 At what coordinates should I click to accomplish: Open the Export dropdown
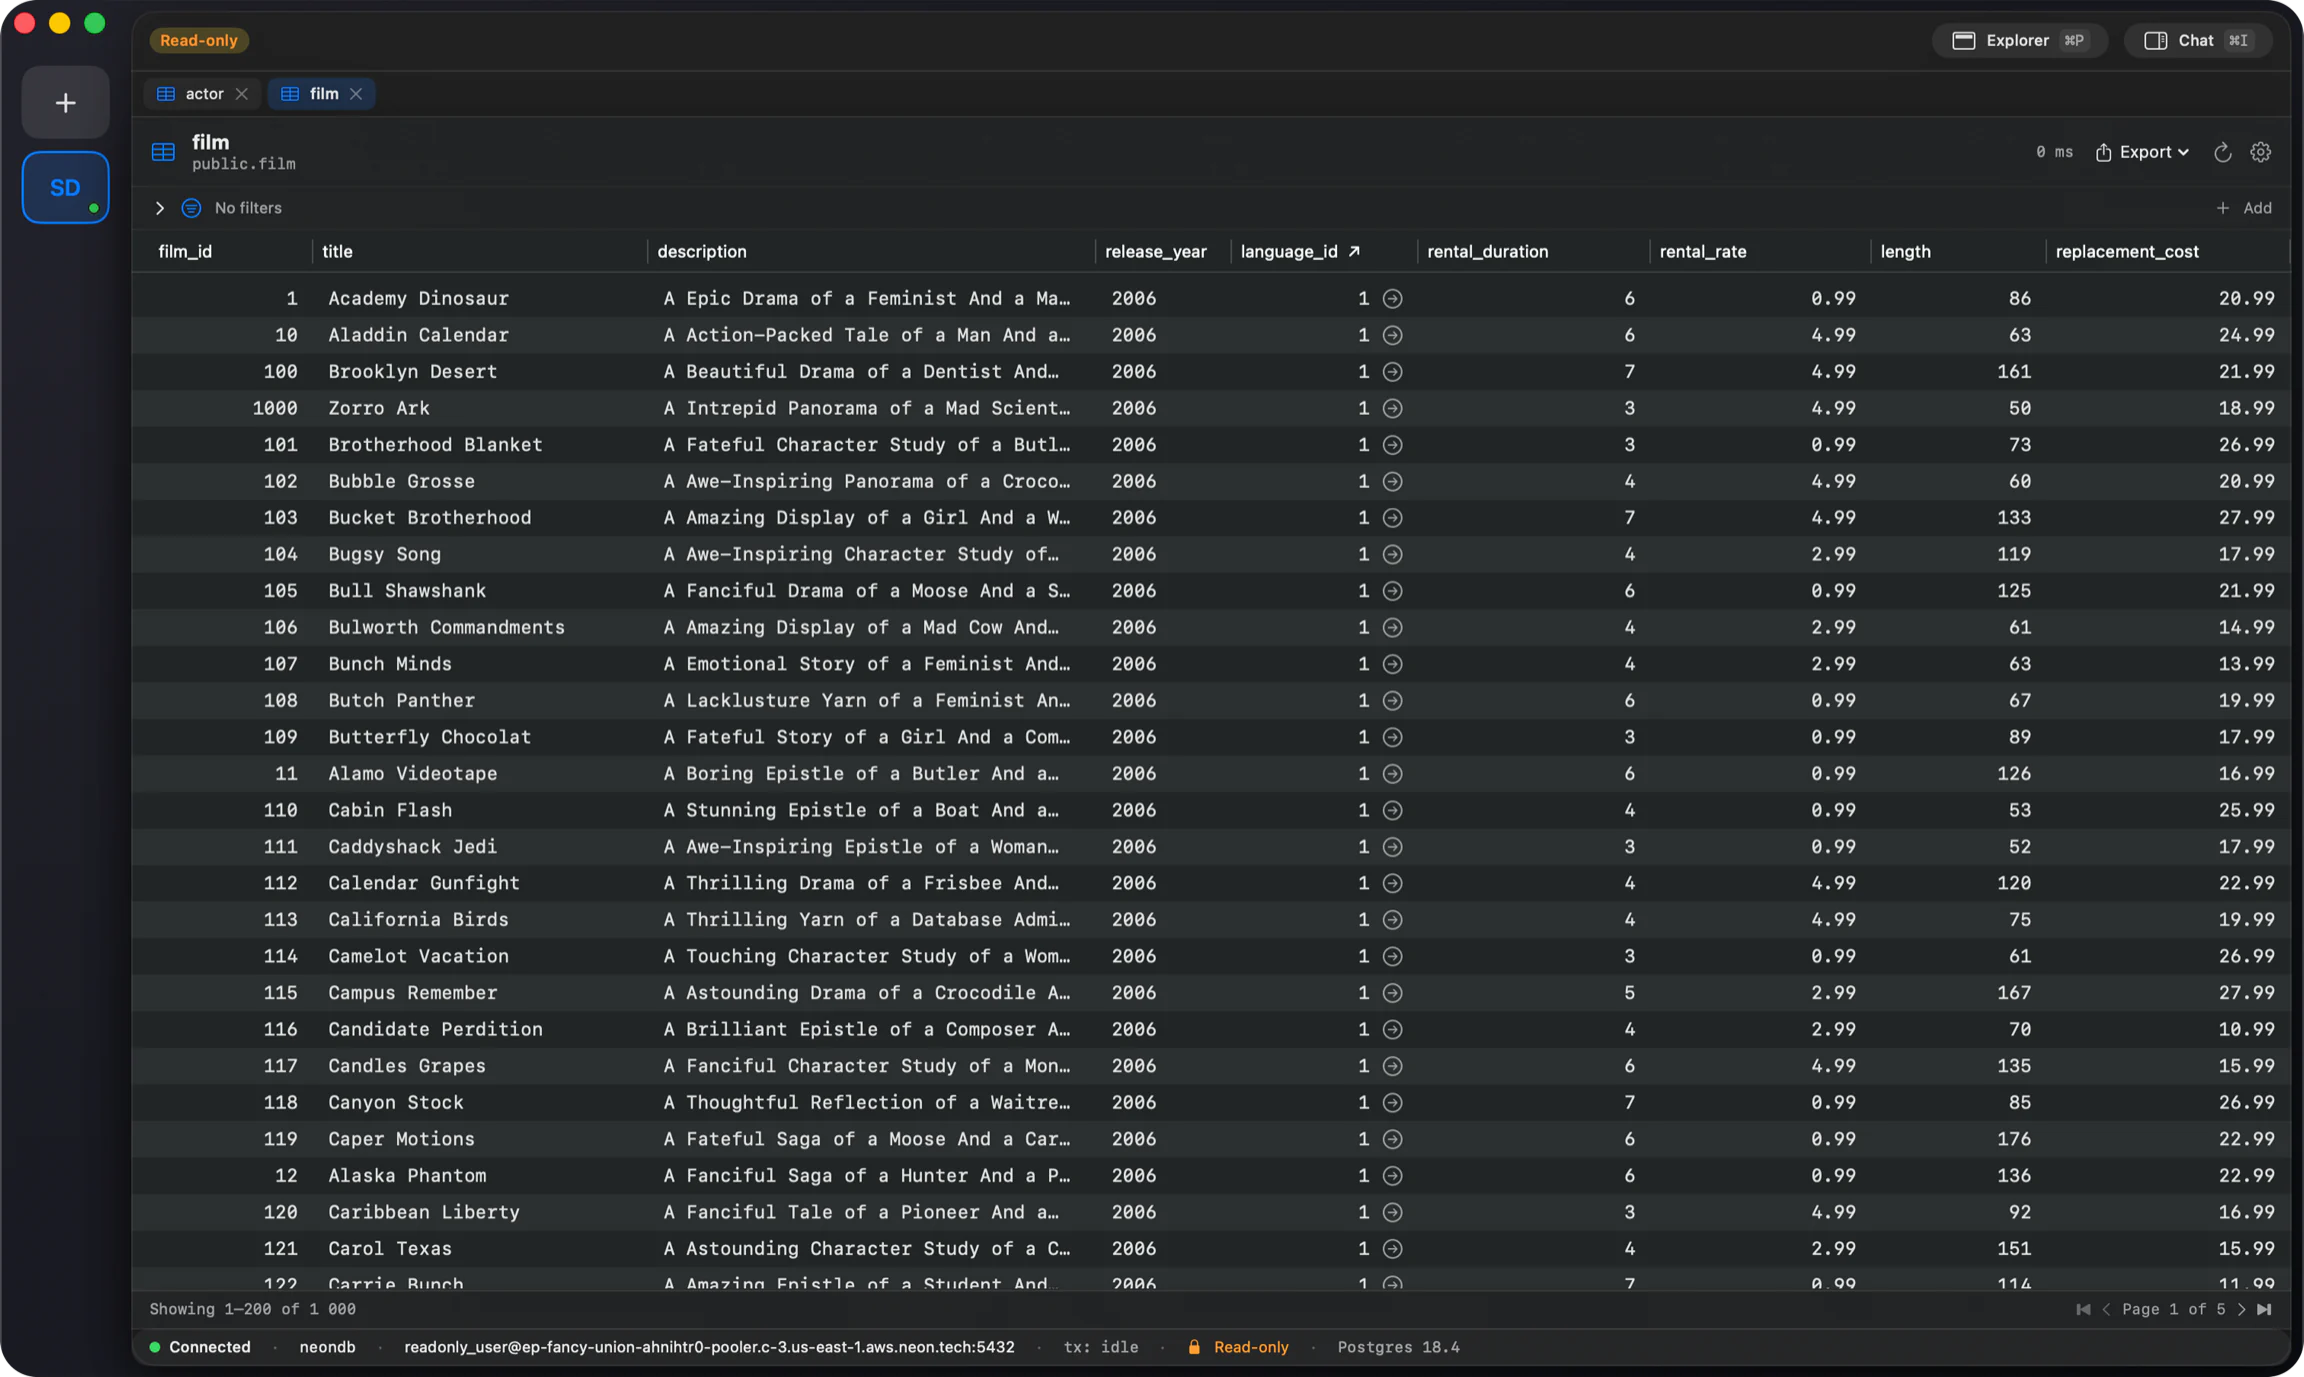tap(2143, 152)
